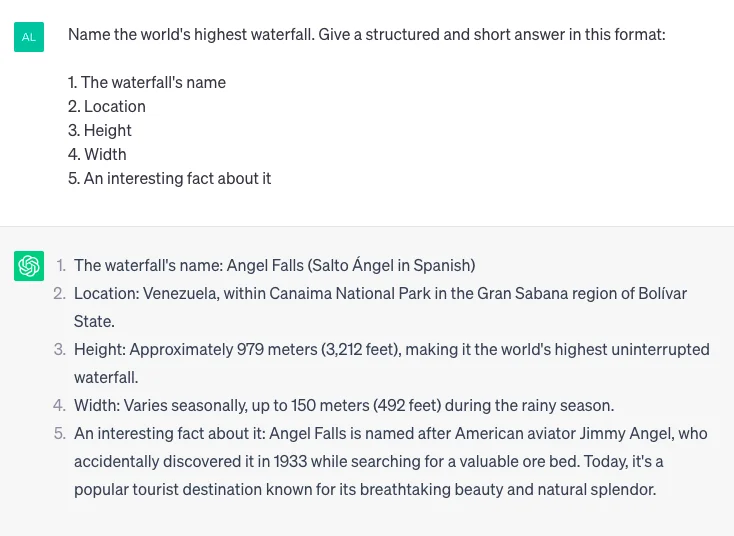This screenshot has height=536, width=734.
Task: Click the Height line with 979 meters
Action: coord(392,349)
